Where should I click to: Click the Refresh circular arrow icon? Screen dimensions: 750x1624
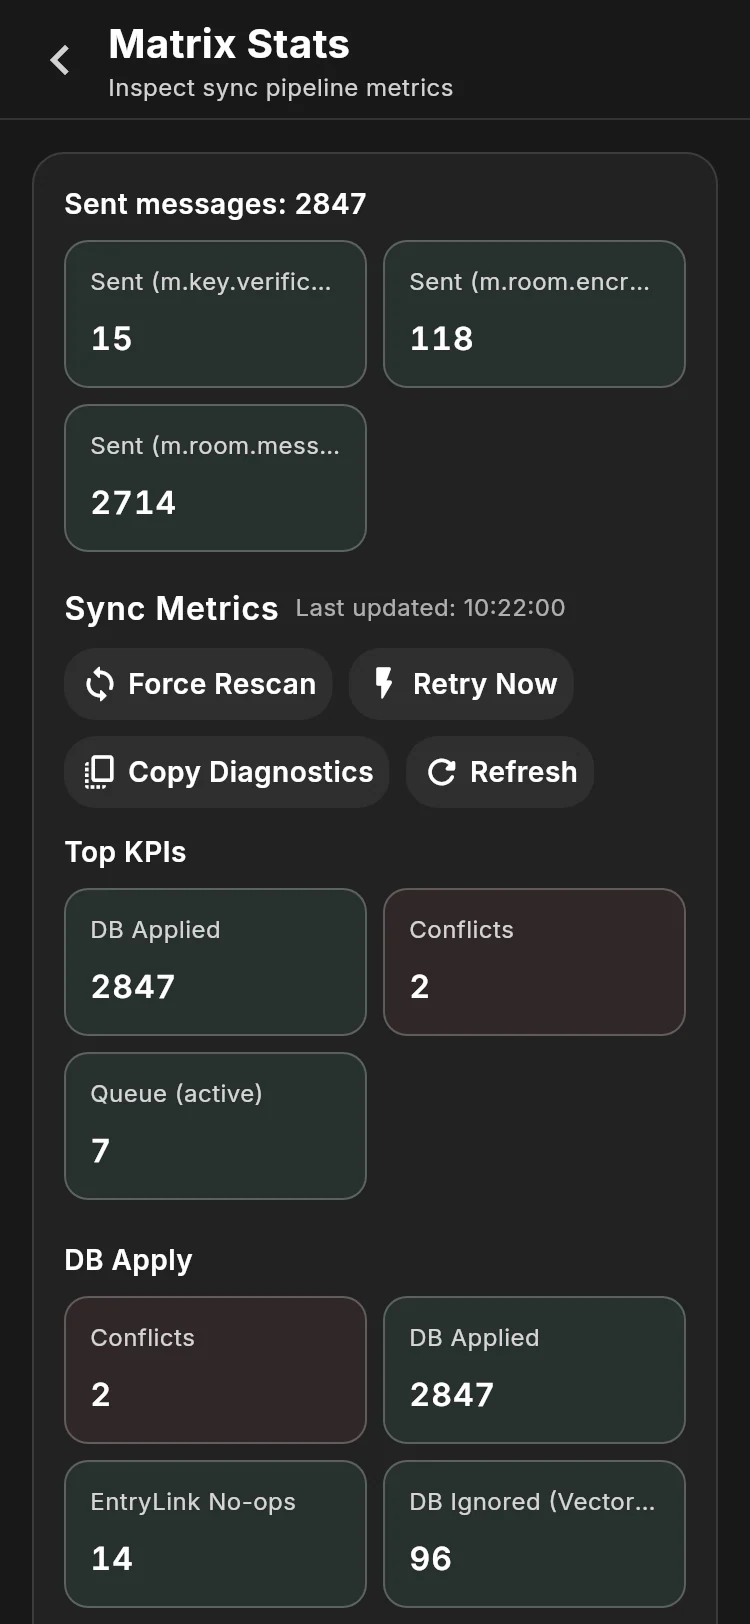442,772
